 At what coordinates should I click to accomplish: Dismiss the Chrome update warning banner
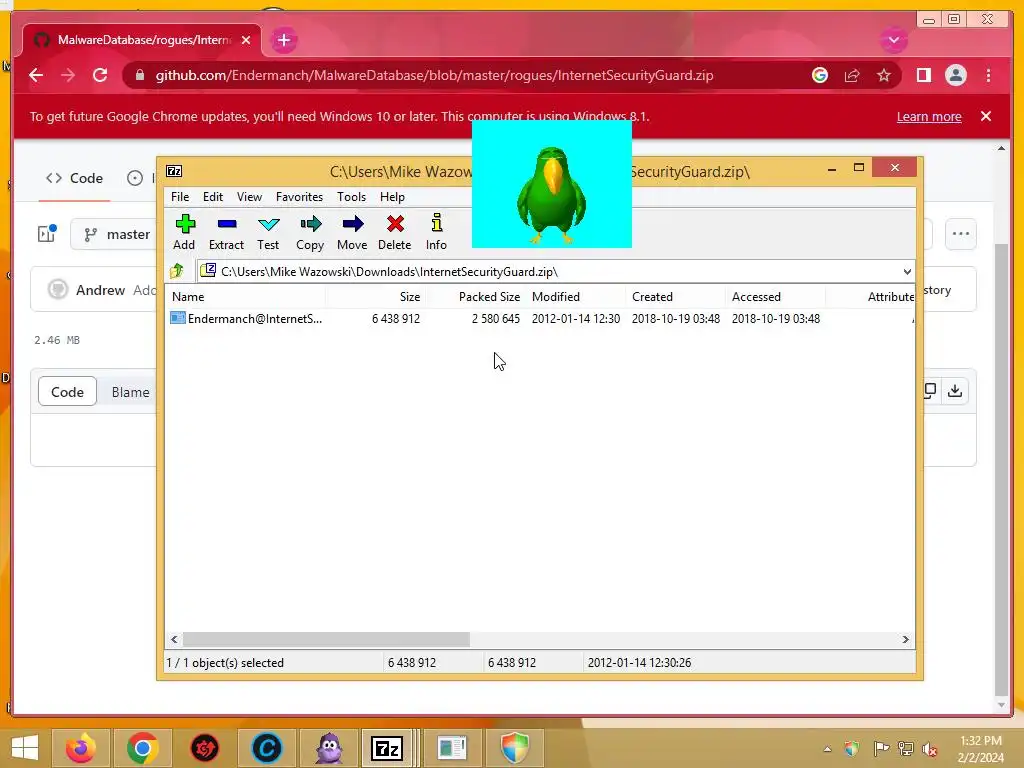pyautogui.click(x=985, y=116)
